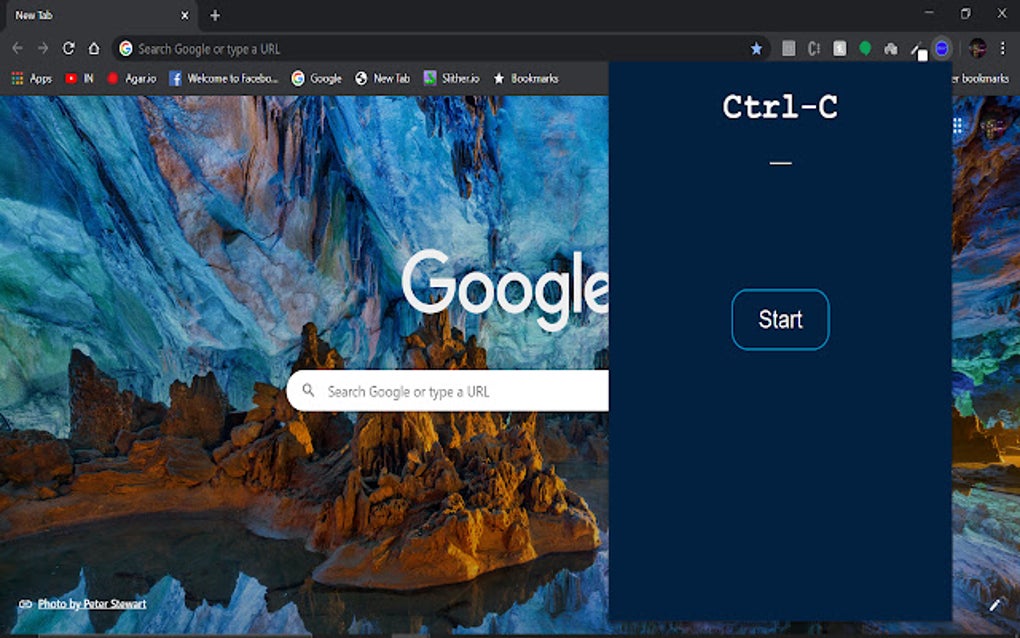This screenshot has width=1020, height=638.
Task: Click the Slither.io bookmark favicon
Action: [x=428, y=77]
